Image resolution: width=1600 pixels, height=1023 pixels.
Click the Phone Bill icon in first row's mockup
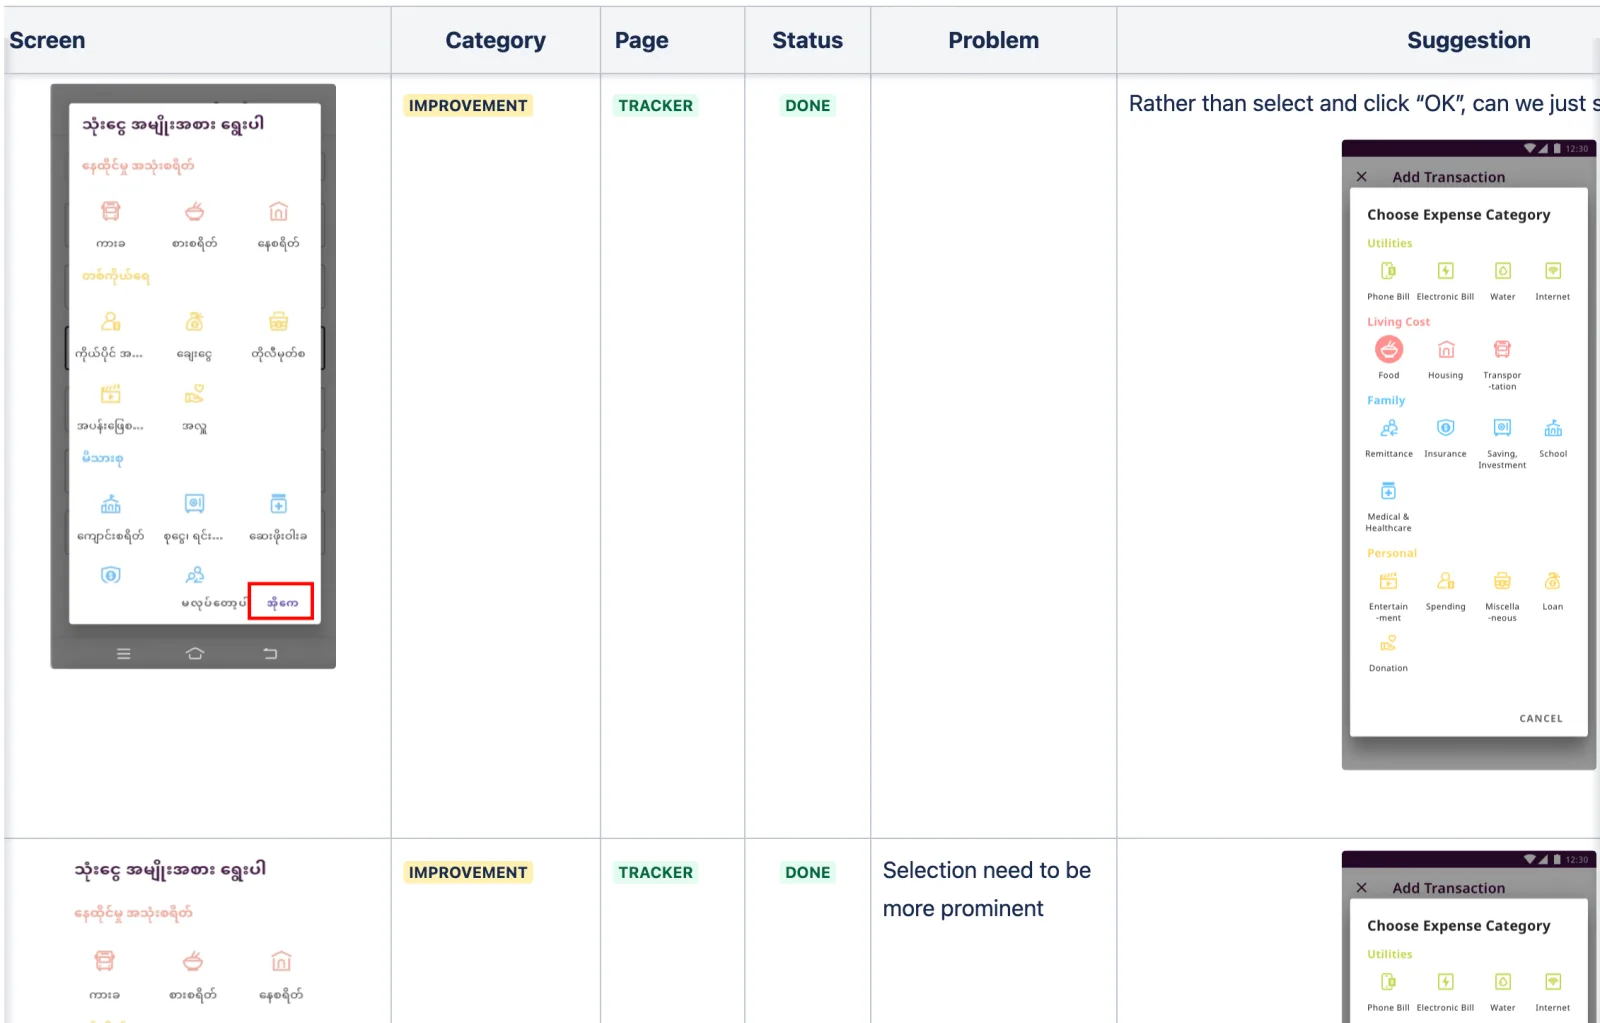[x=1389, y=271]
